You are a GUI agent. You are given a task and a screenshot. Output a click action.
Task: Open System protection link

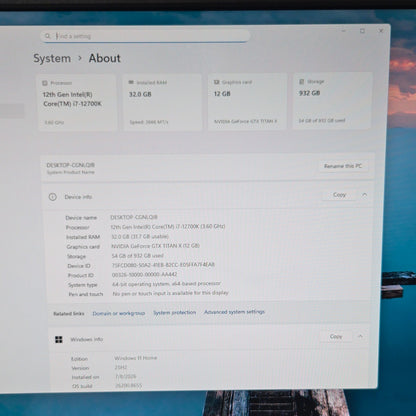click(174, 313)
